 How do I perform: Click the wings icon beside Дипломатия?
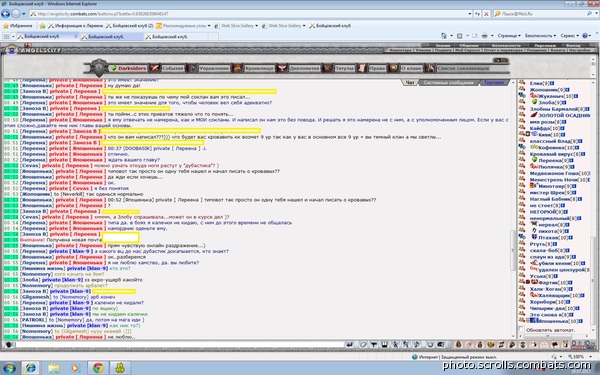pos(282,68)
